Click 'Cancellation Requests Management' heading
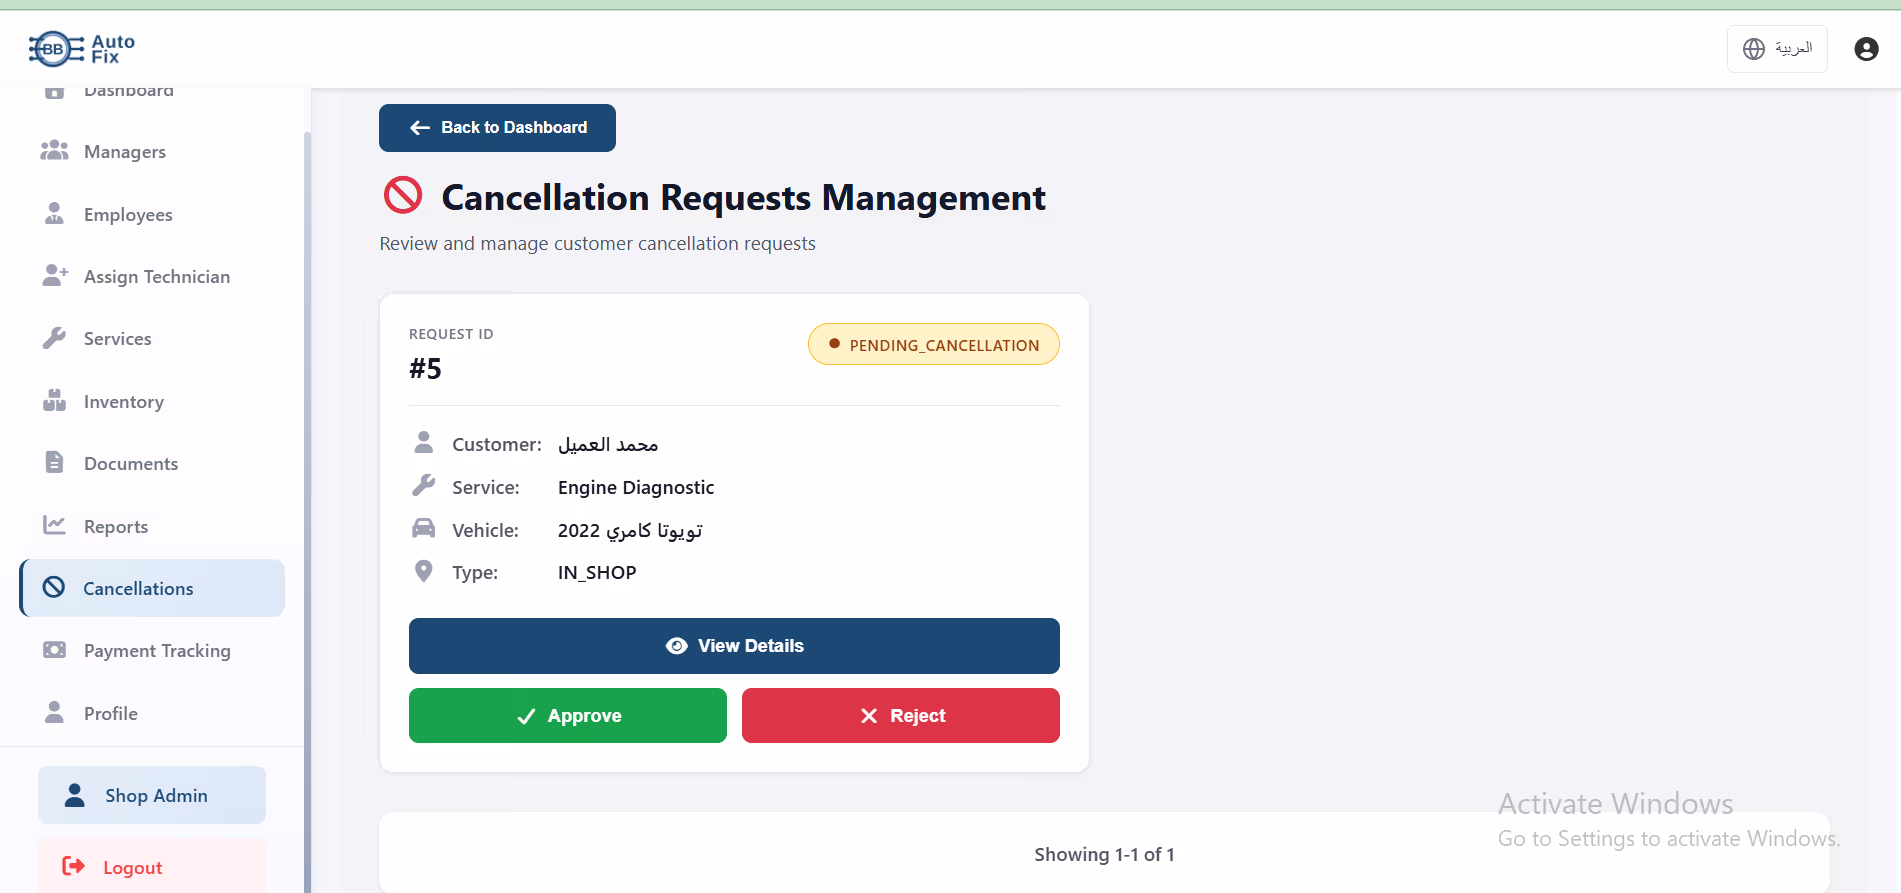 click(743, 197)
